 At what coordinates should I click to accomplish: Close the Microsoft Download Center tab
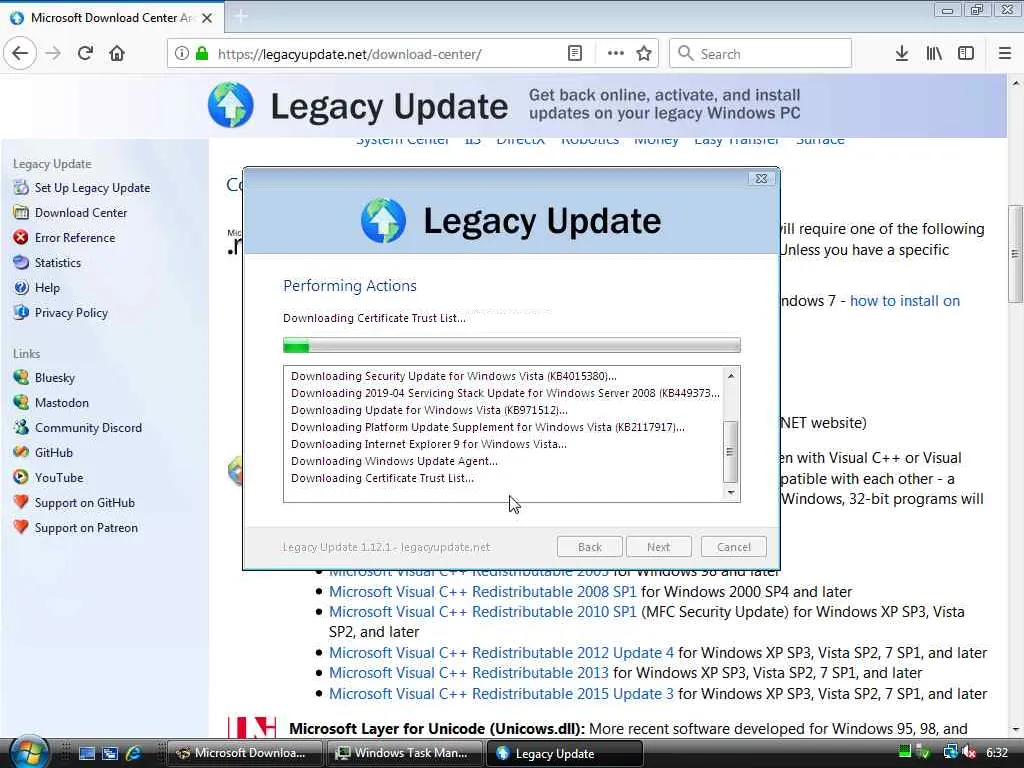207,18
